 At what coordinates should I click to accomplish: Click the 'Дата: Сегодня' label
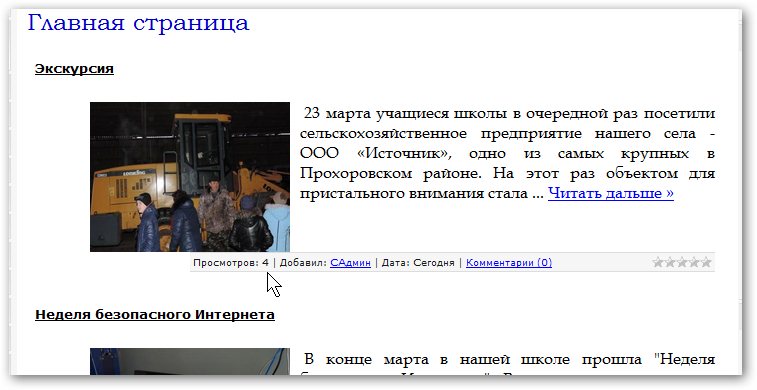[418, 263]
